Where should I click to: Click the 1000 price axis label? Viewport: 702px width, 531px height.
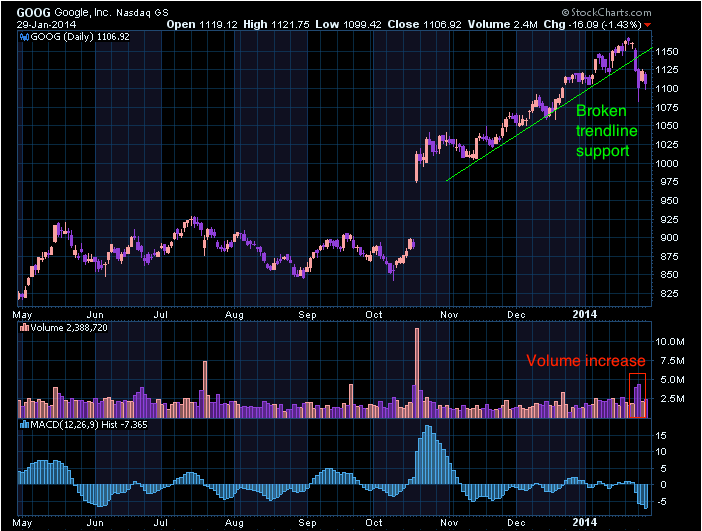pyautogui.click(x=667, y=163)
